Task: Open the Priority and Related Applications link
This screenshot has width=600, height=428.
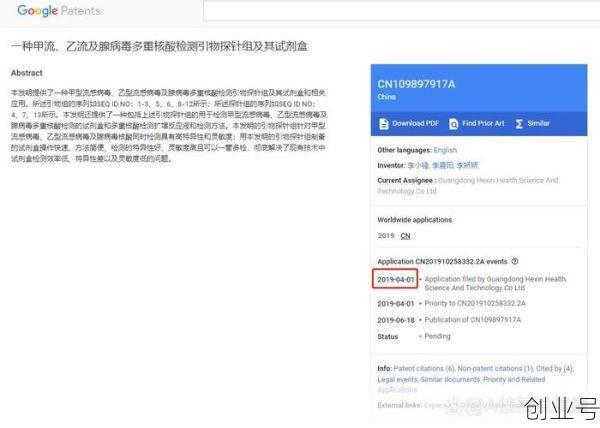Action: click(461, 384)
